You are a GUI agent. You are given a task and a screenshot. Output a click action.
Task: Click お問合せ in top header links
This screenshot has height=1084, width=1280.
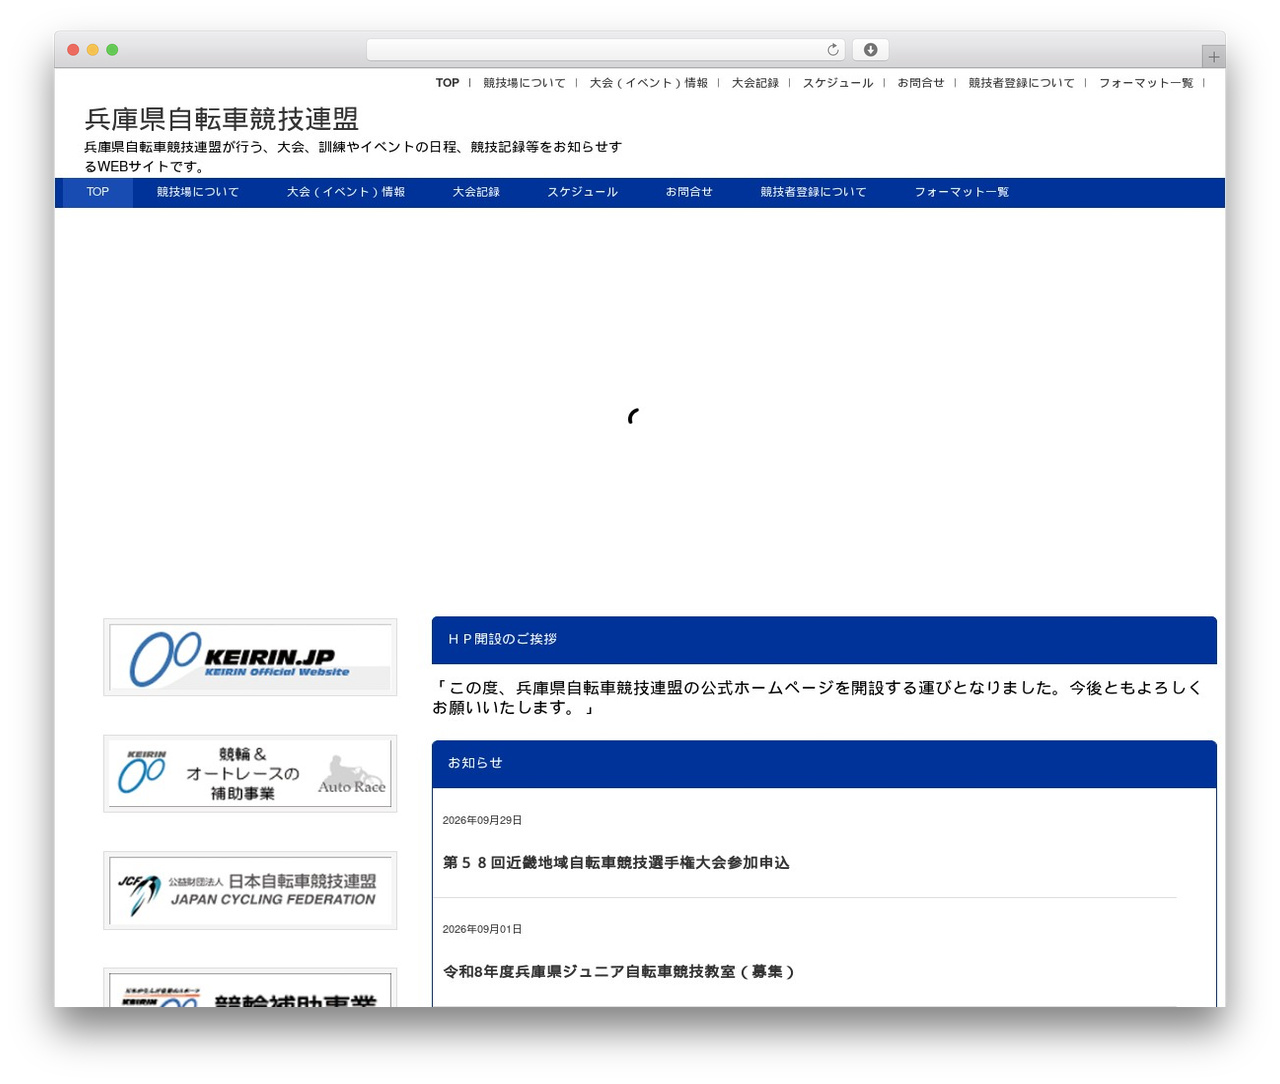tap(920, 83)
